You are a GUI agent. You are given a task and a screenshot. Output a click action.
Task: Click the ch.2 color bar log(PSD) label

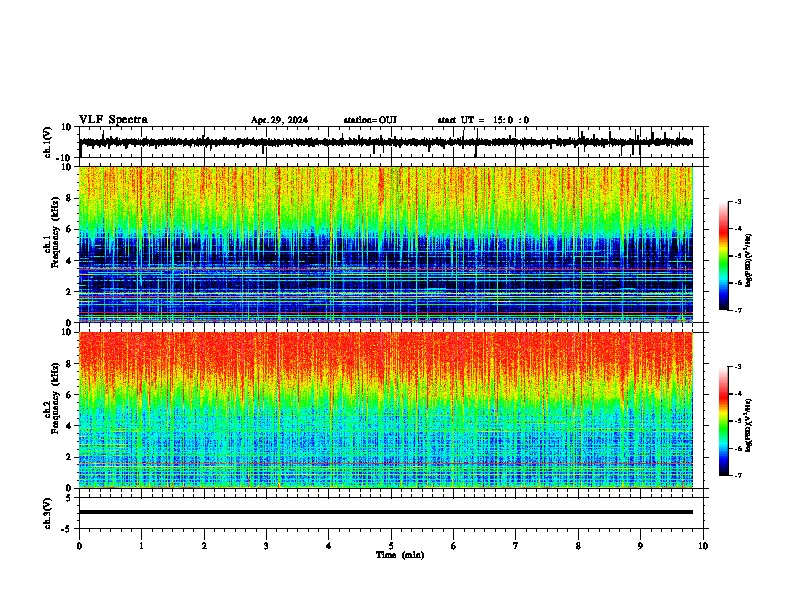pos(749,425)
